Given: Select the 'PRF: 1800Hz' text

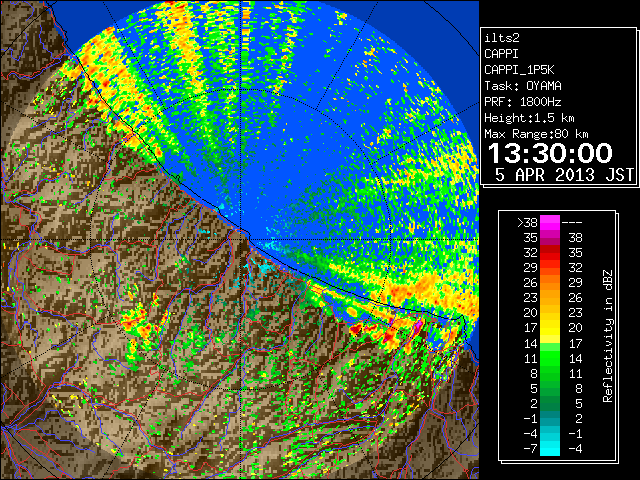Looking at the screenshot, I should [523, 102].
